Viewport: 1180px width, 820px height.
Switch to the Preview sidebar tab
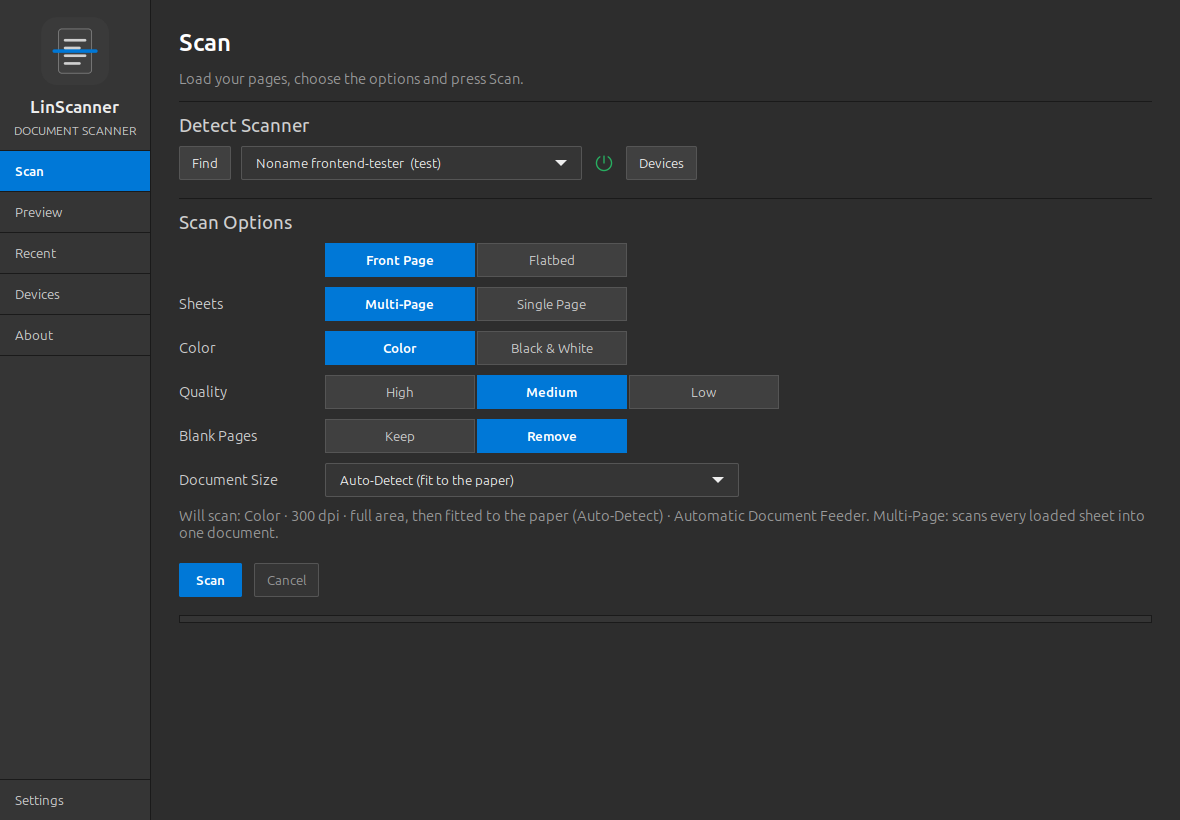point(75,212)
